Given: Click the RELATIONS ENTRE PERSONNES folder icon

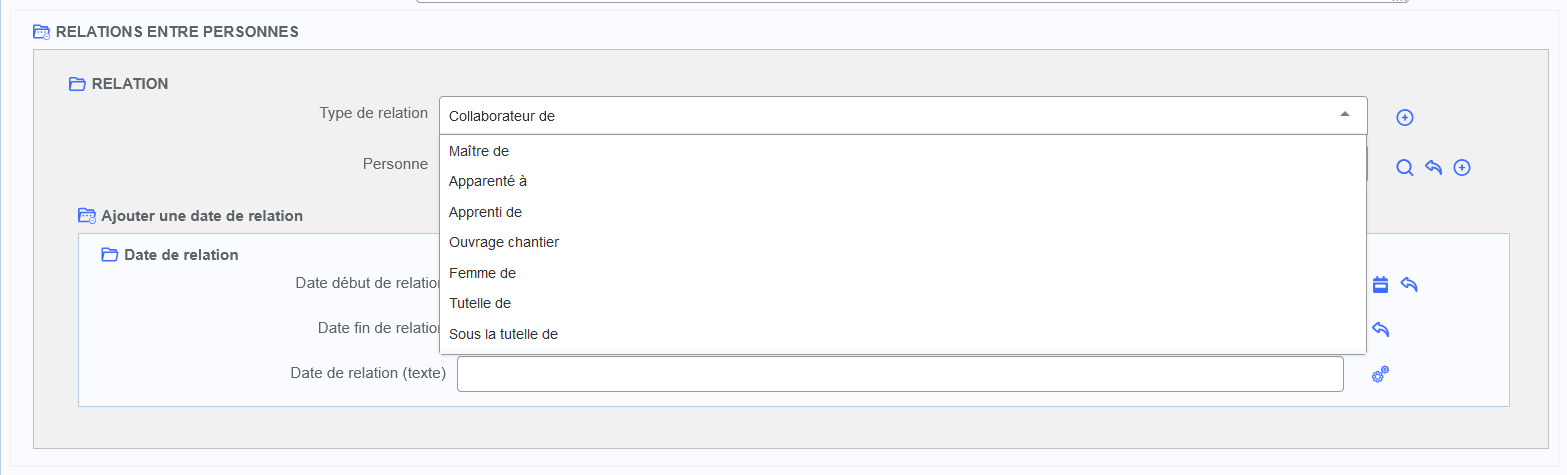Looking at the screenshot, I should pos(42,32).
